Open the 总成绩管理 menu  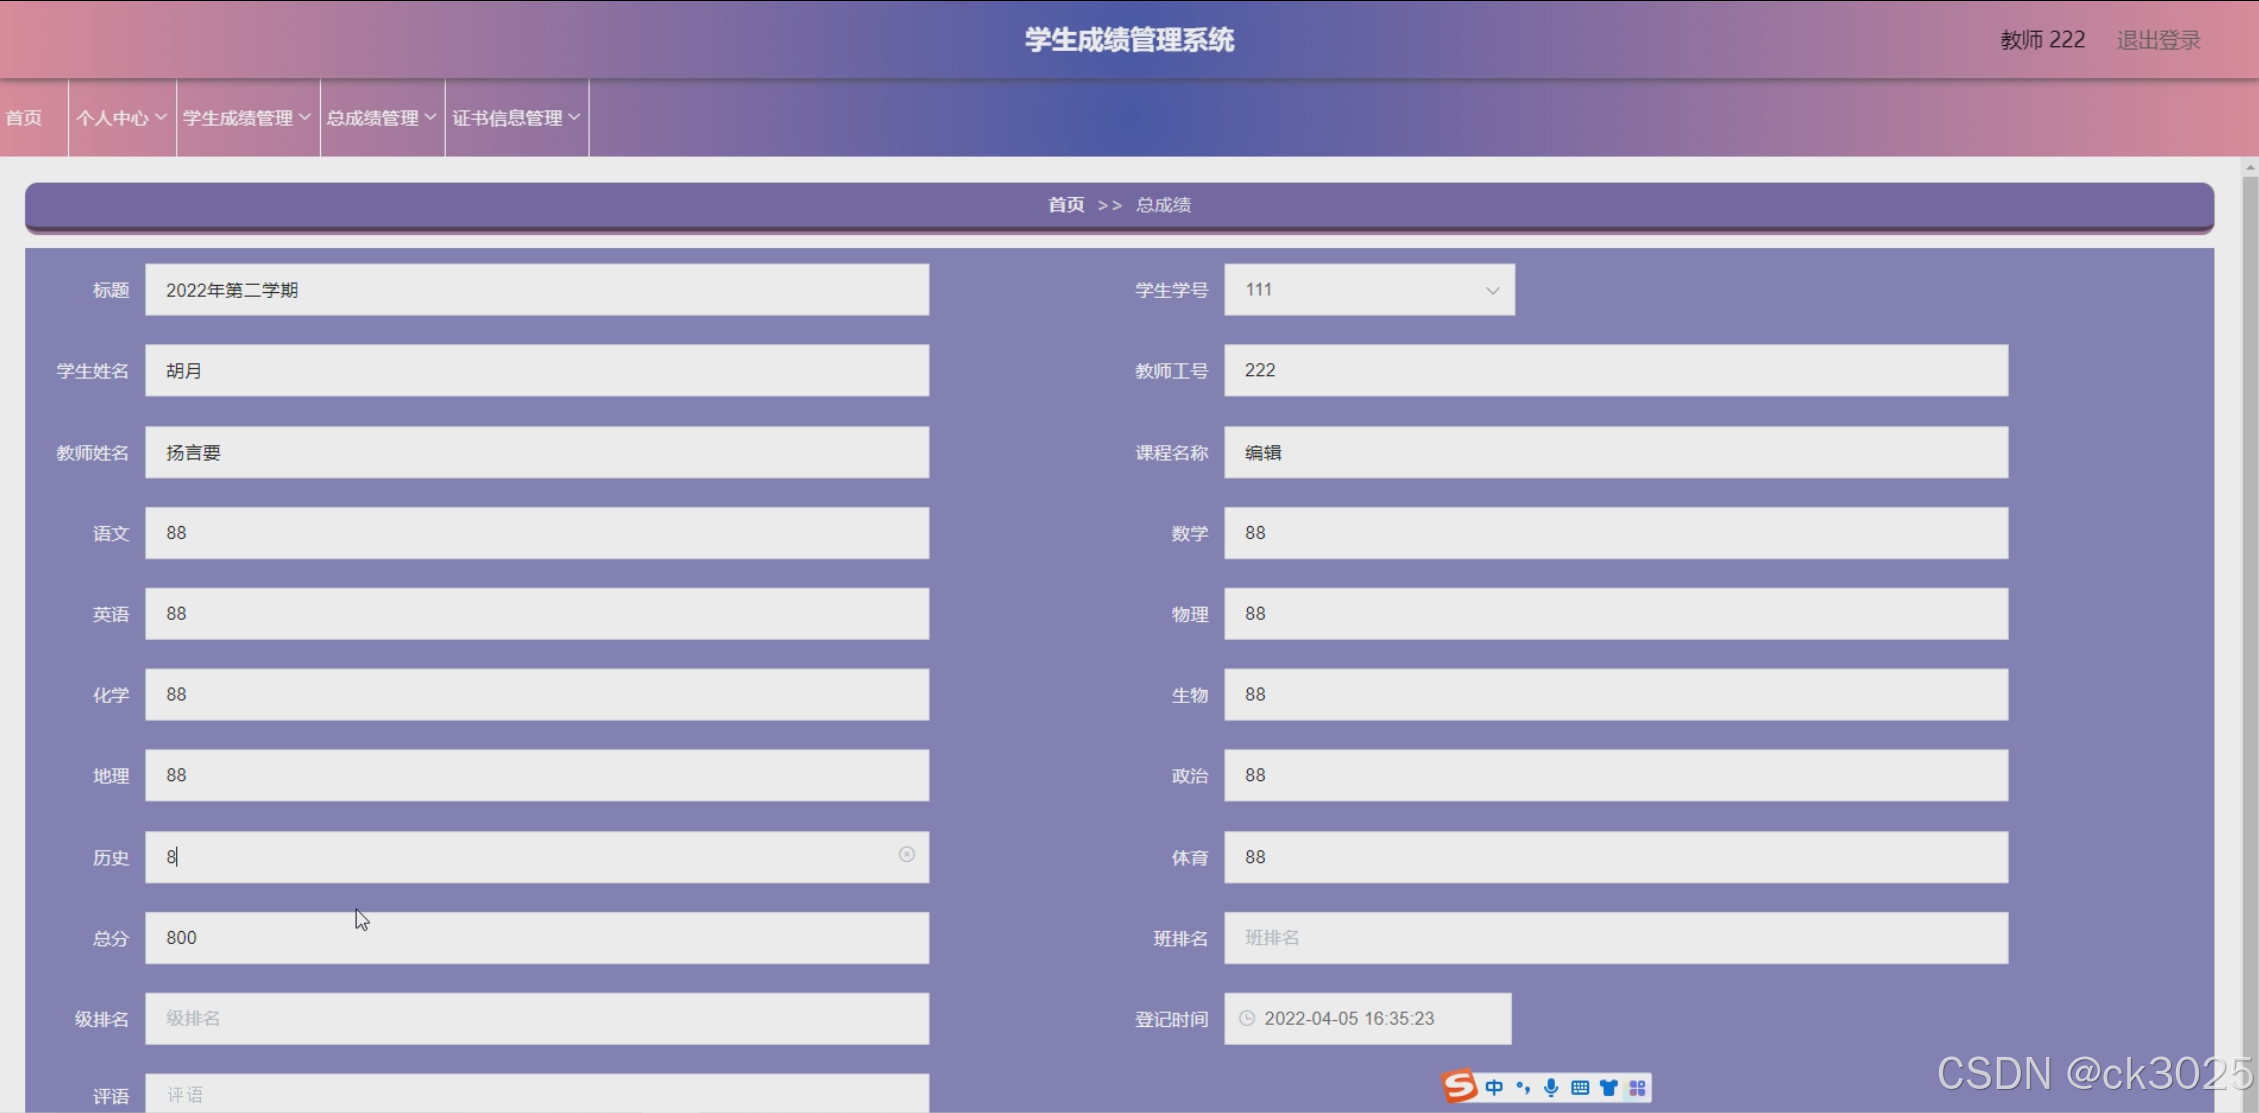[x=381, y=118]
